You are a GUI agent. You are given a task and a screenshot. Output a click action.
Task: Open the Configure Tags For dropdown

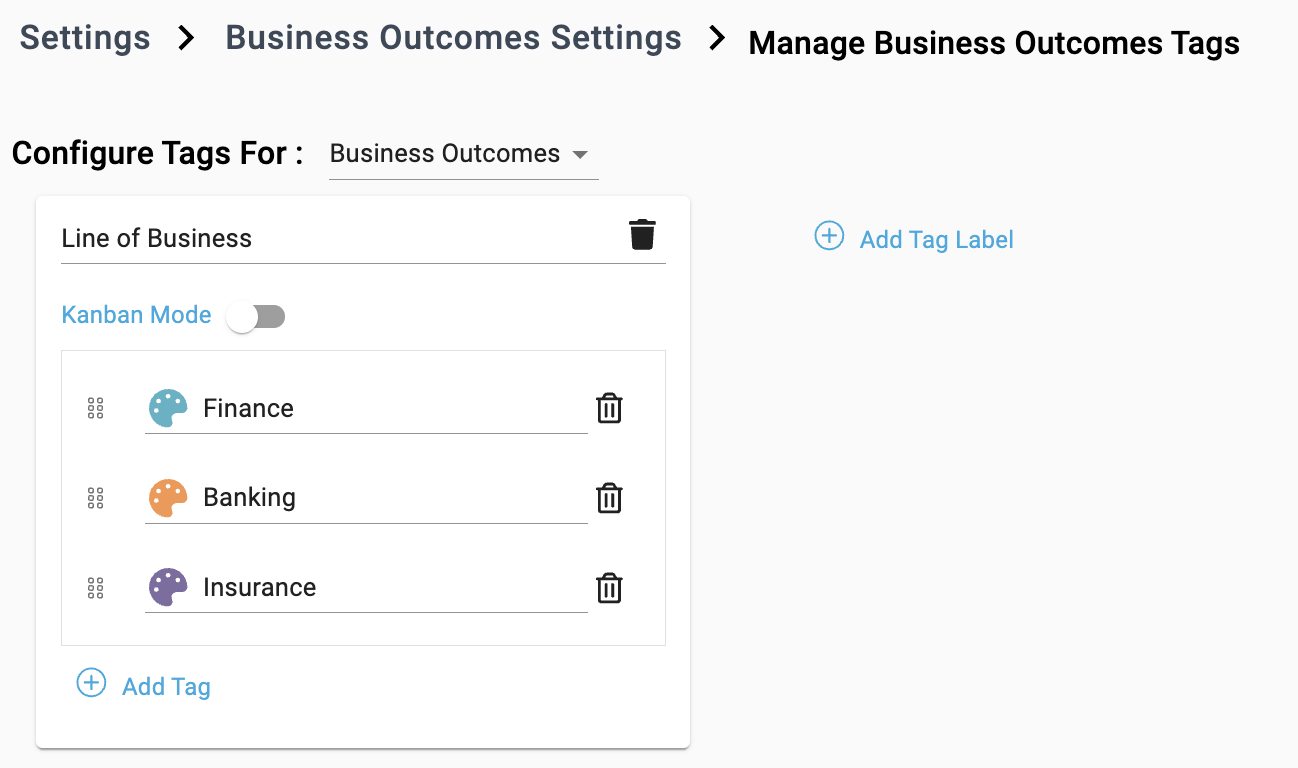click(x=463, y=154)
